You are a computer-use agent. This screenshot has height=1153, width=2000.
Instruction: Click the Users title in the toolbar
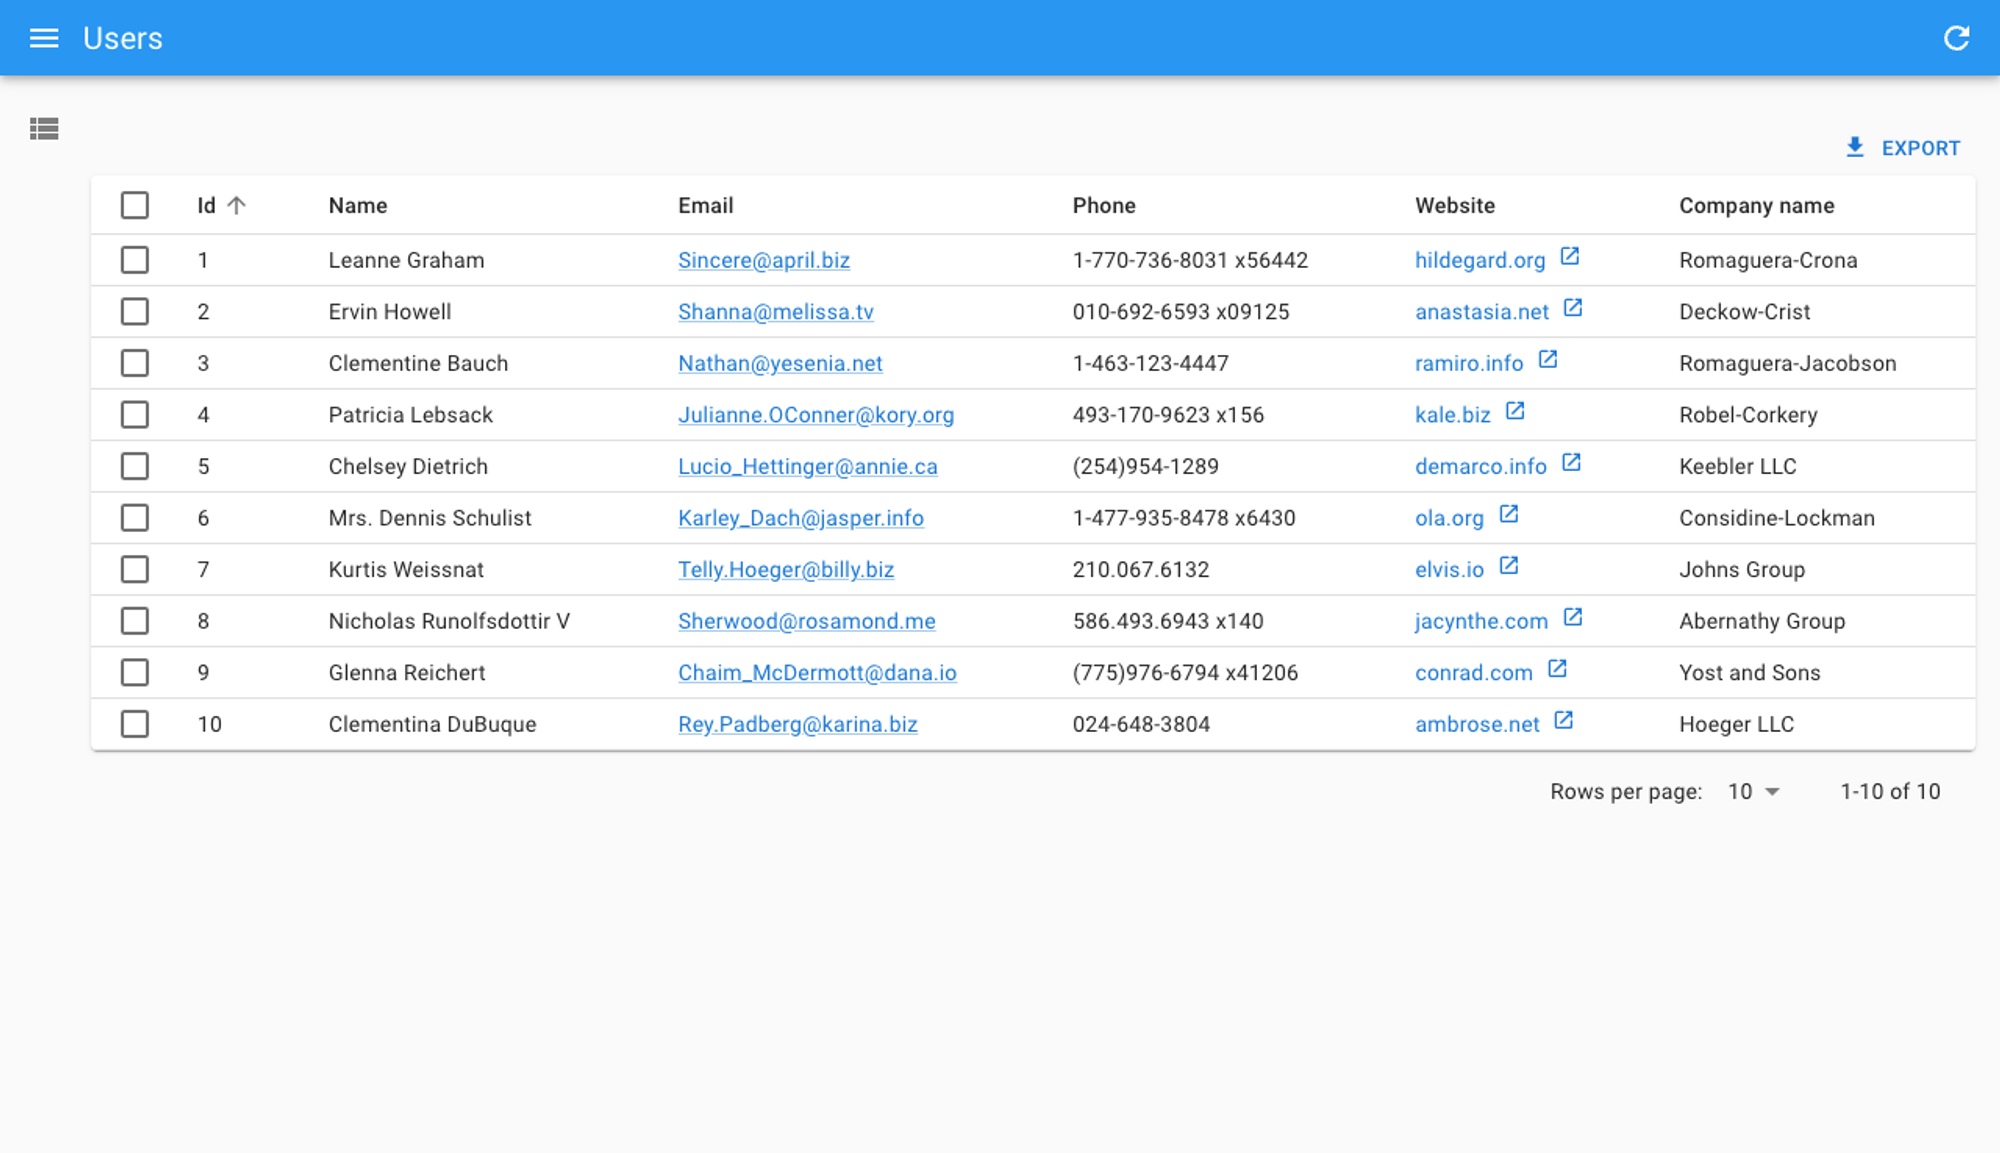click(124, 38)
